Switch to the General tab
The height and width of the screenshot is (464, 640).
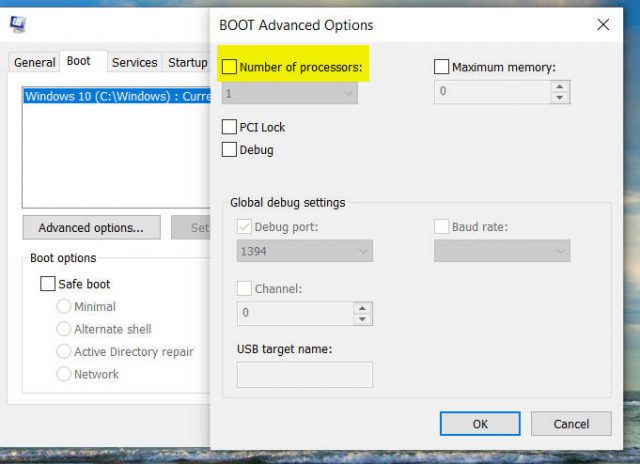click(x=34, y=62)
